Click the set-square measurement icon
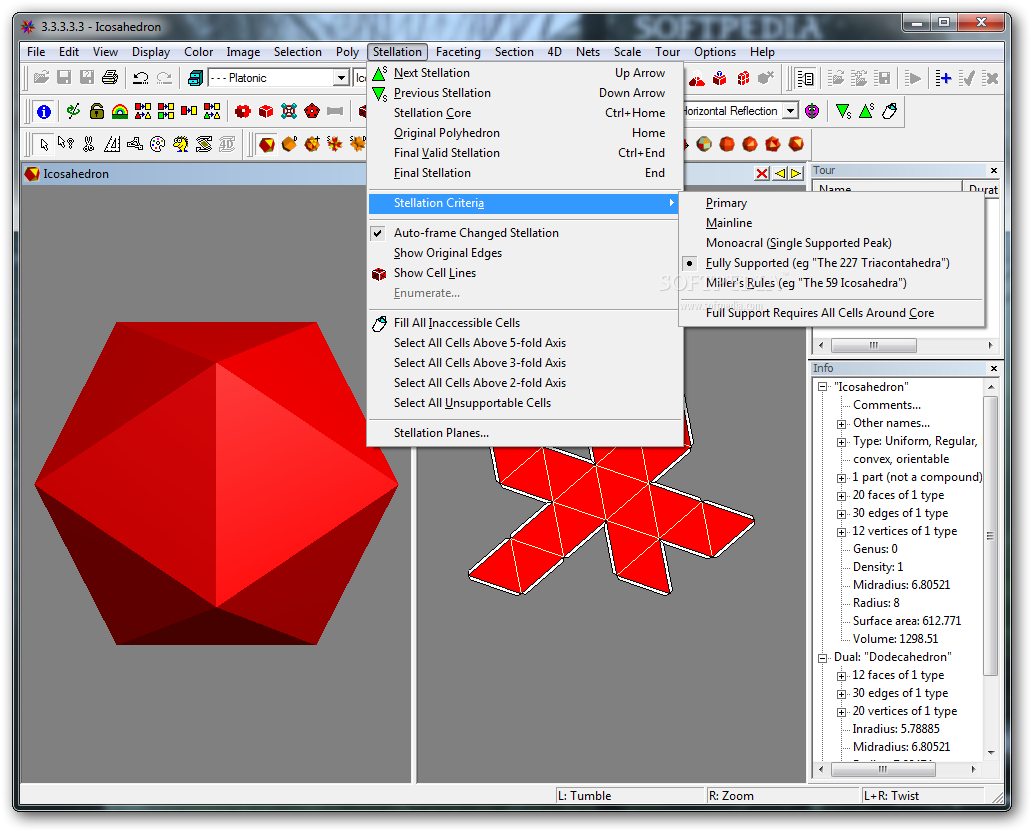 (112, 144)
